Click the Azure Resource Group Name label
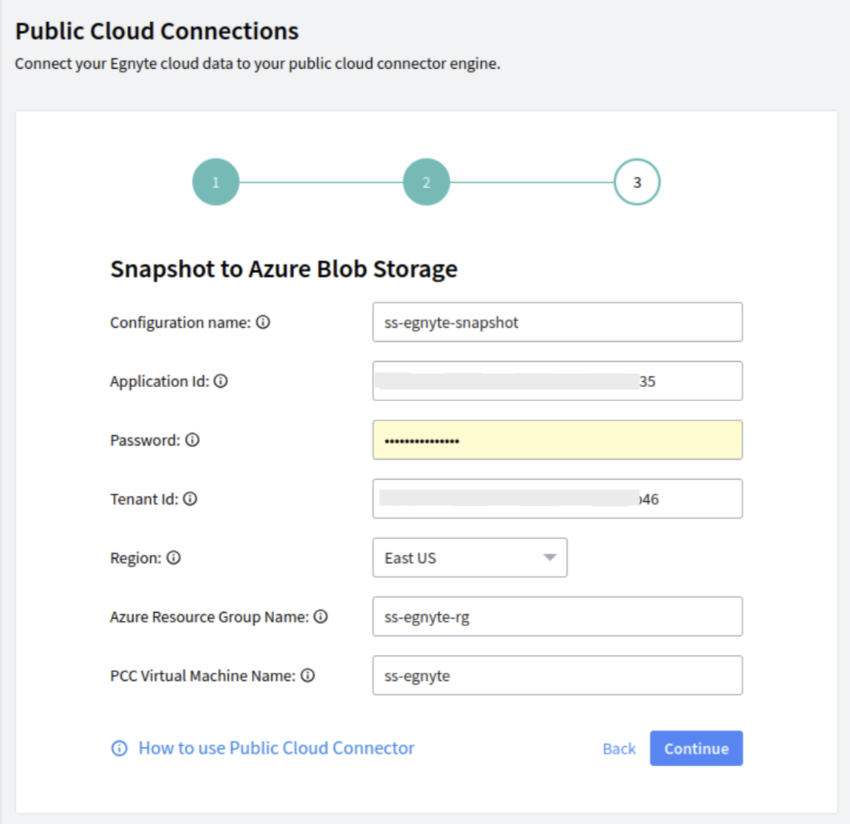 click(209, 617)
